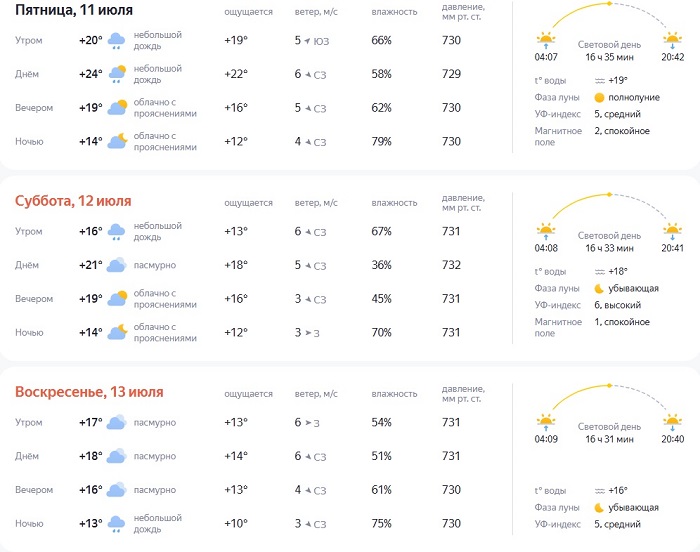Click Friday morning light rain icon

pos(117,41)
